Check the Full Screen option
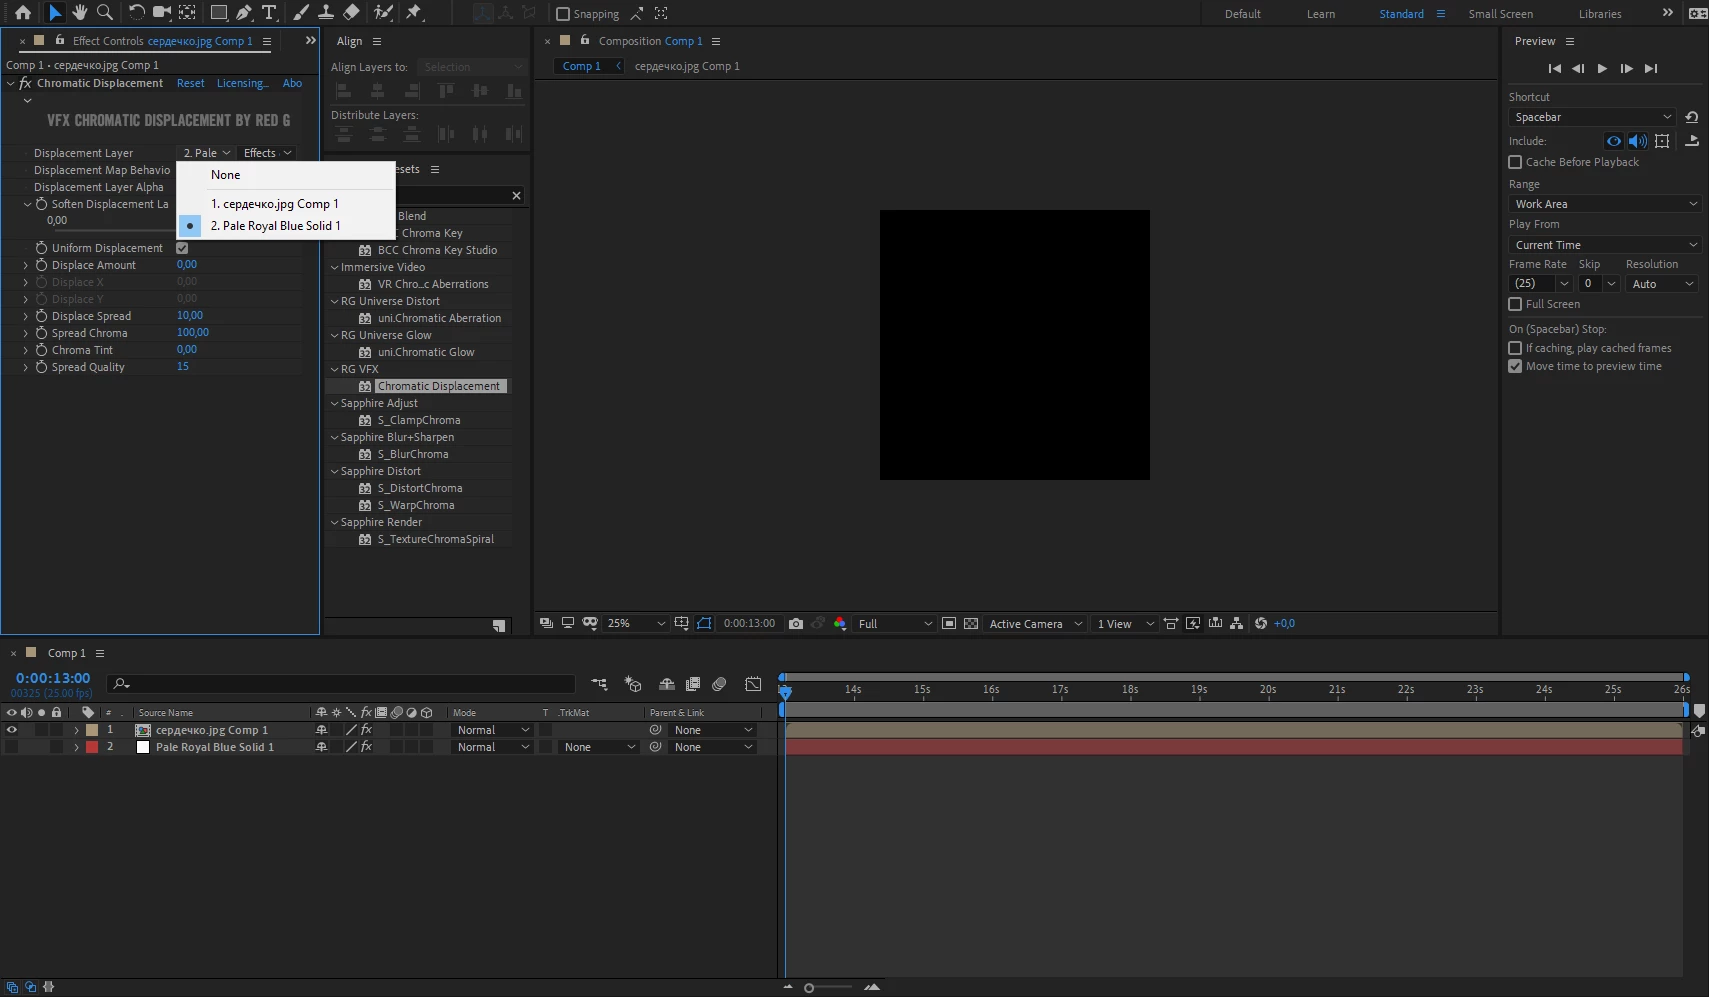The width and height of the screenshot is (1709, 997). tap(1515, 304)
